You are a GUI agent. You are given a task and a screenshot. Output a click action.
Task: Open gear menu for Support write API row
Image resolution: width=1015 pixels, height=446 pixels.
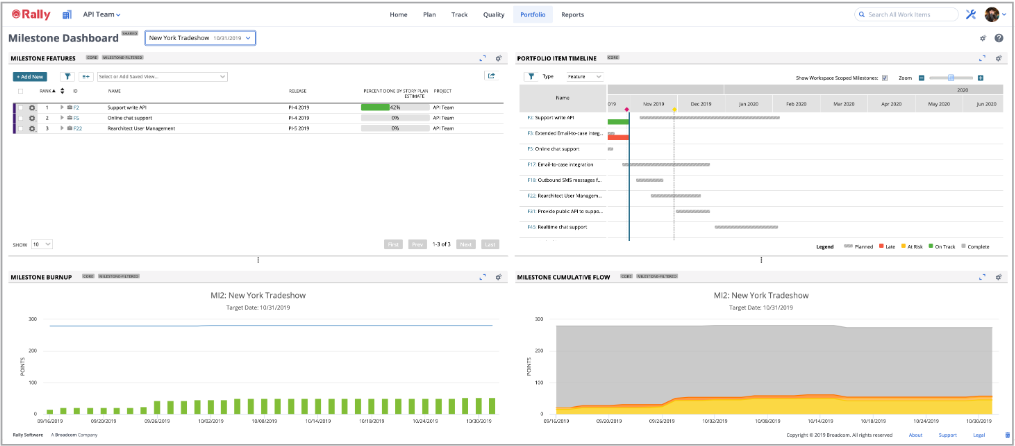(x=32, y=107)
